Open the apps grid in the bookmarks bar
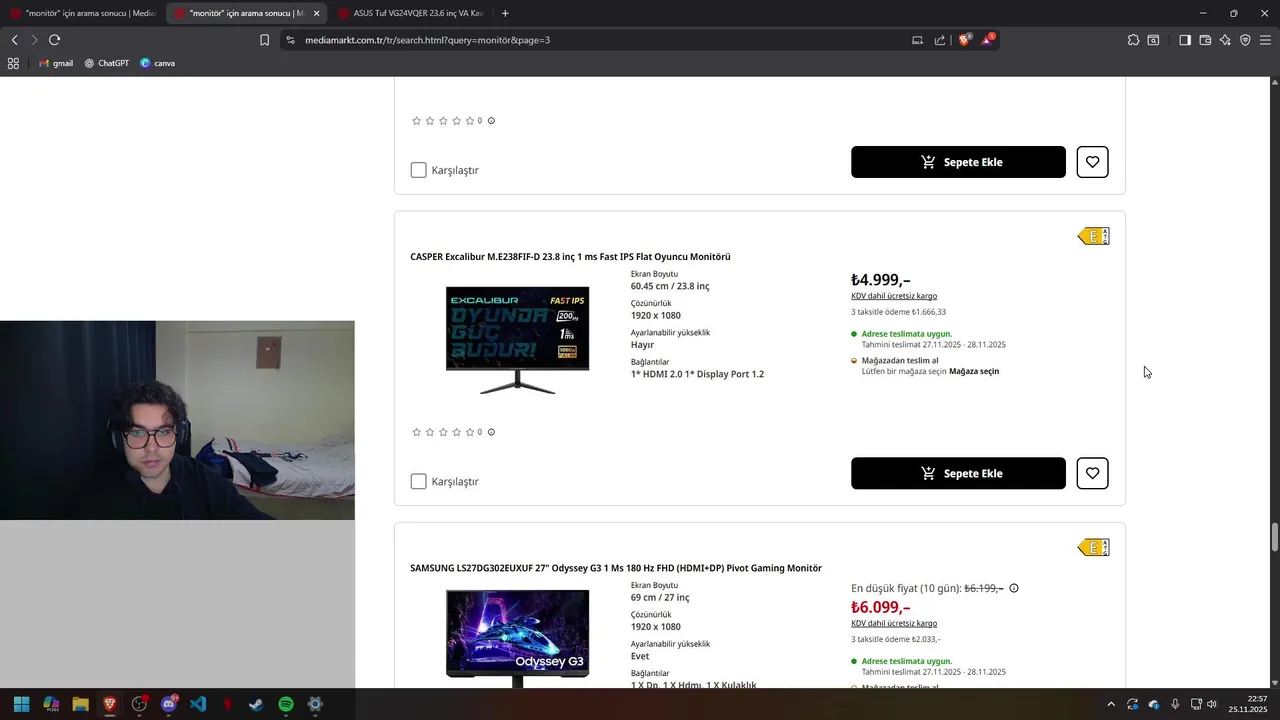Image resolution: width=1280 pixels, height=720 pixels. tap(13, 63)
